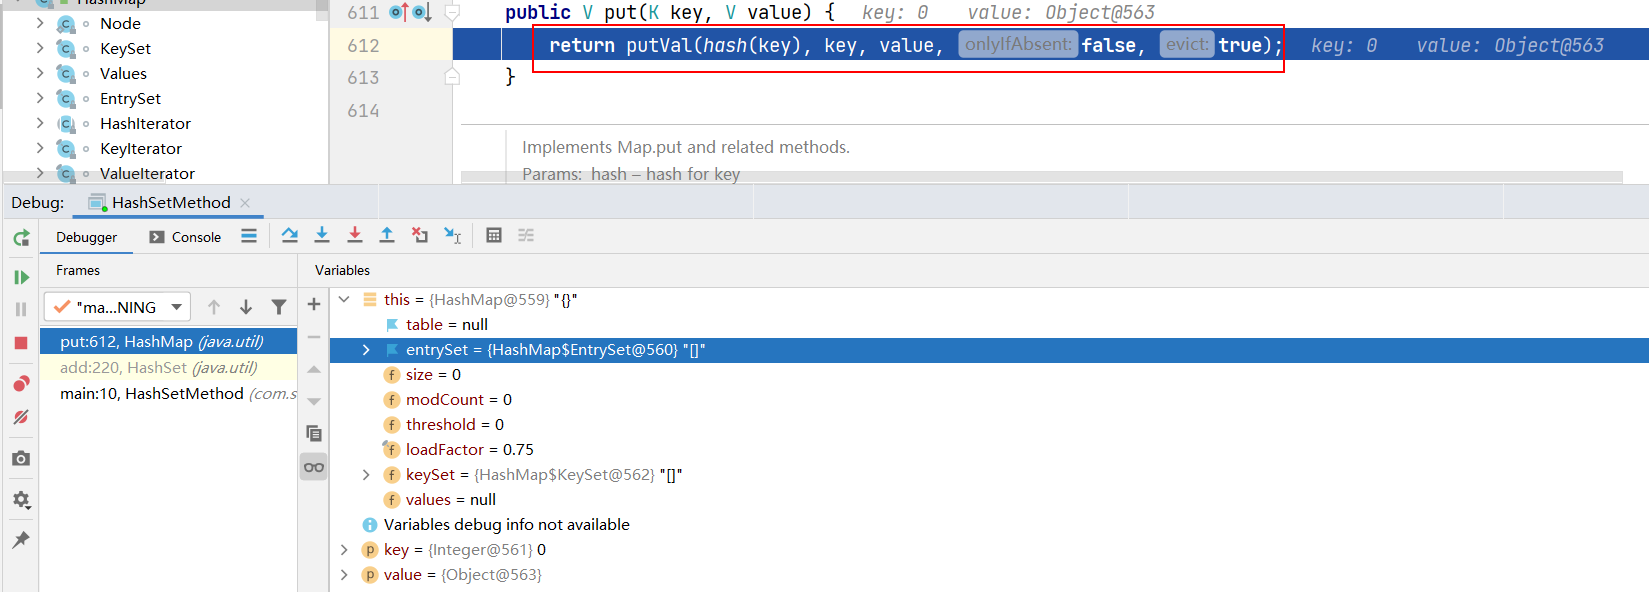Move the selected watch down

[314, 402]
